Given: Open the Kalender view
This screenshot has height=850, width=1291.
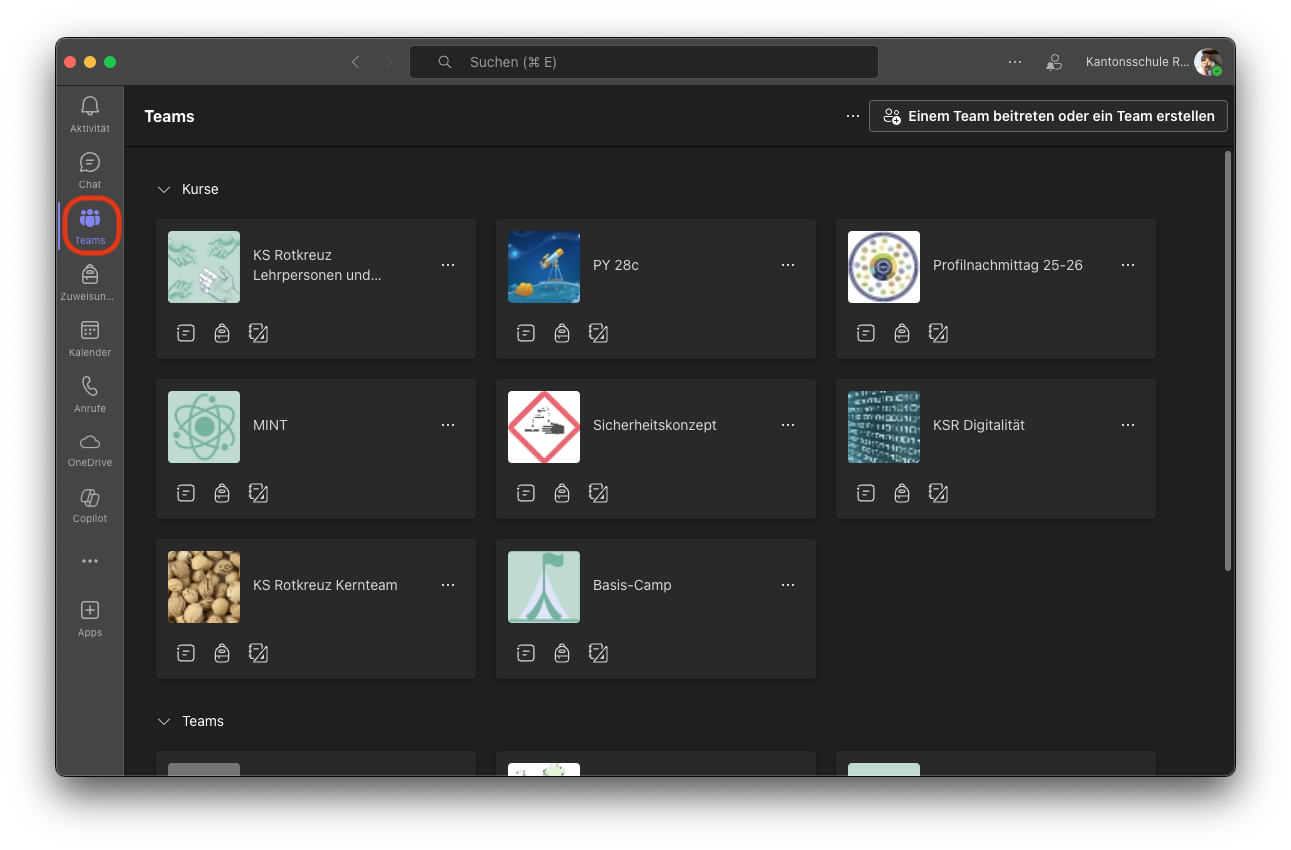Looking at the screenshot, I should (x=90, y=338).
